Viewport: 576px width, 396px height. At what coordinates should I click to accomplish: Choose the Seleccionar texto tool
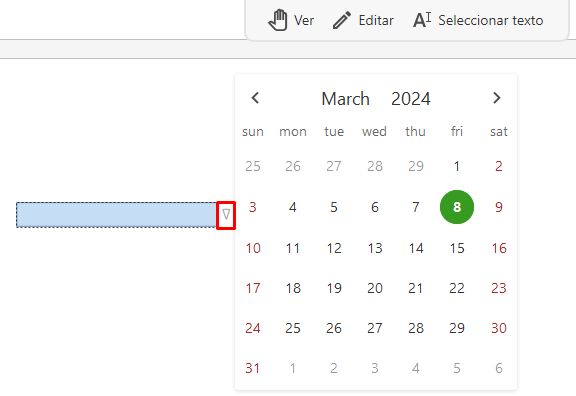coord(478,20)
